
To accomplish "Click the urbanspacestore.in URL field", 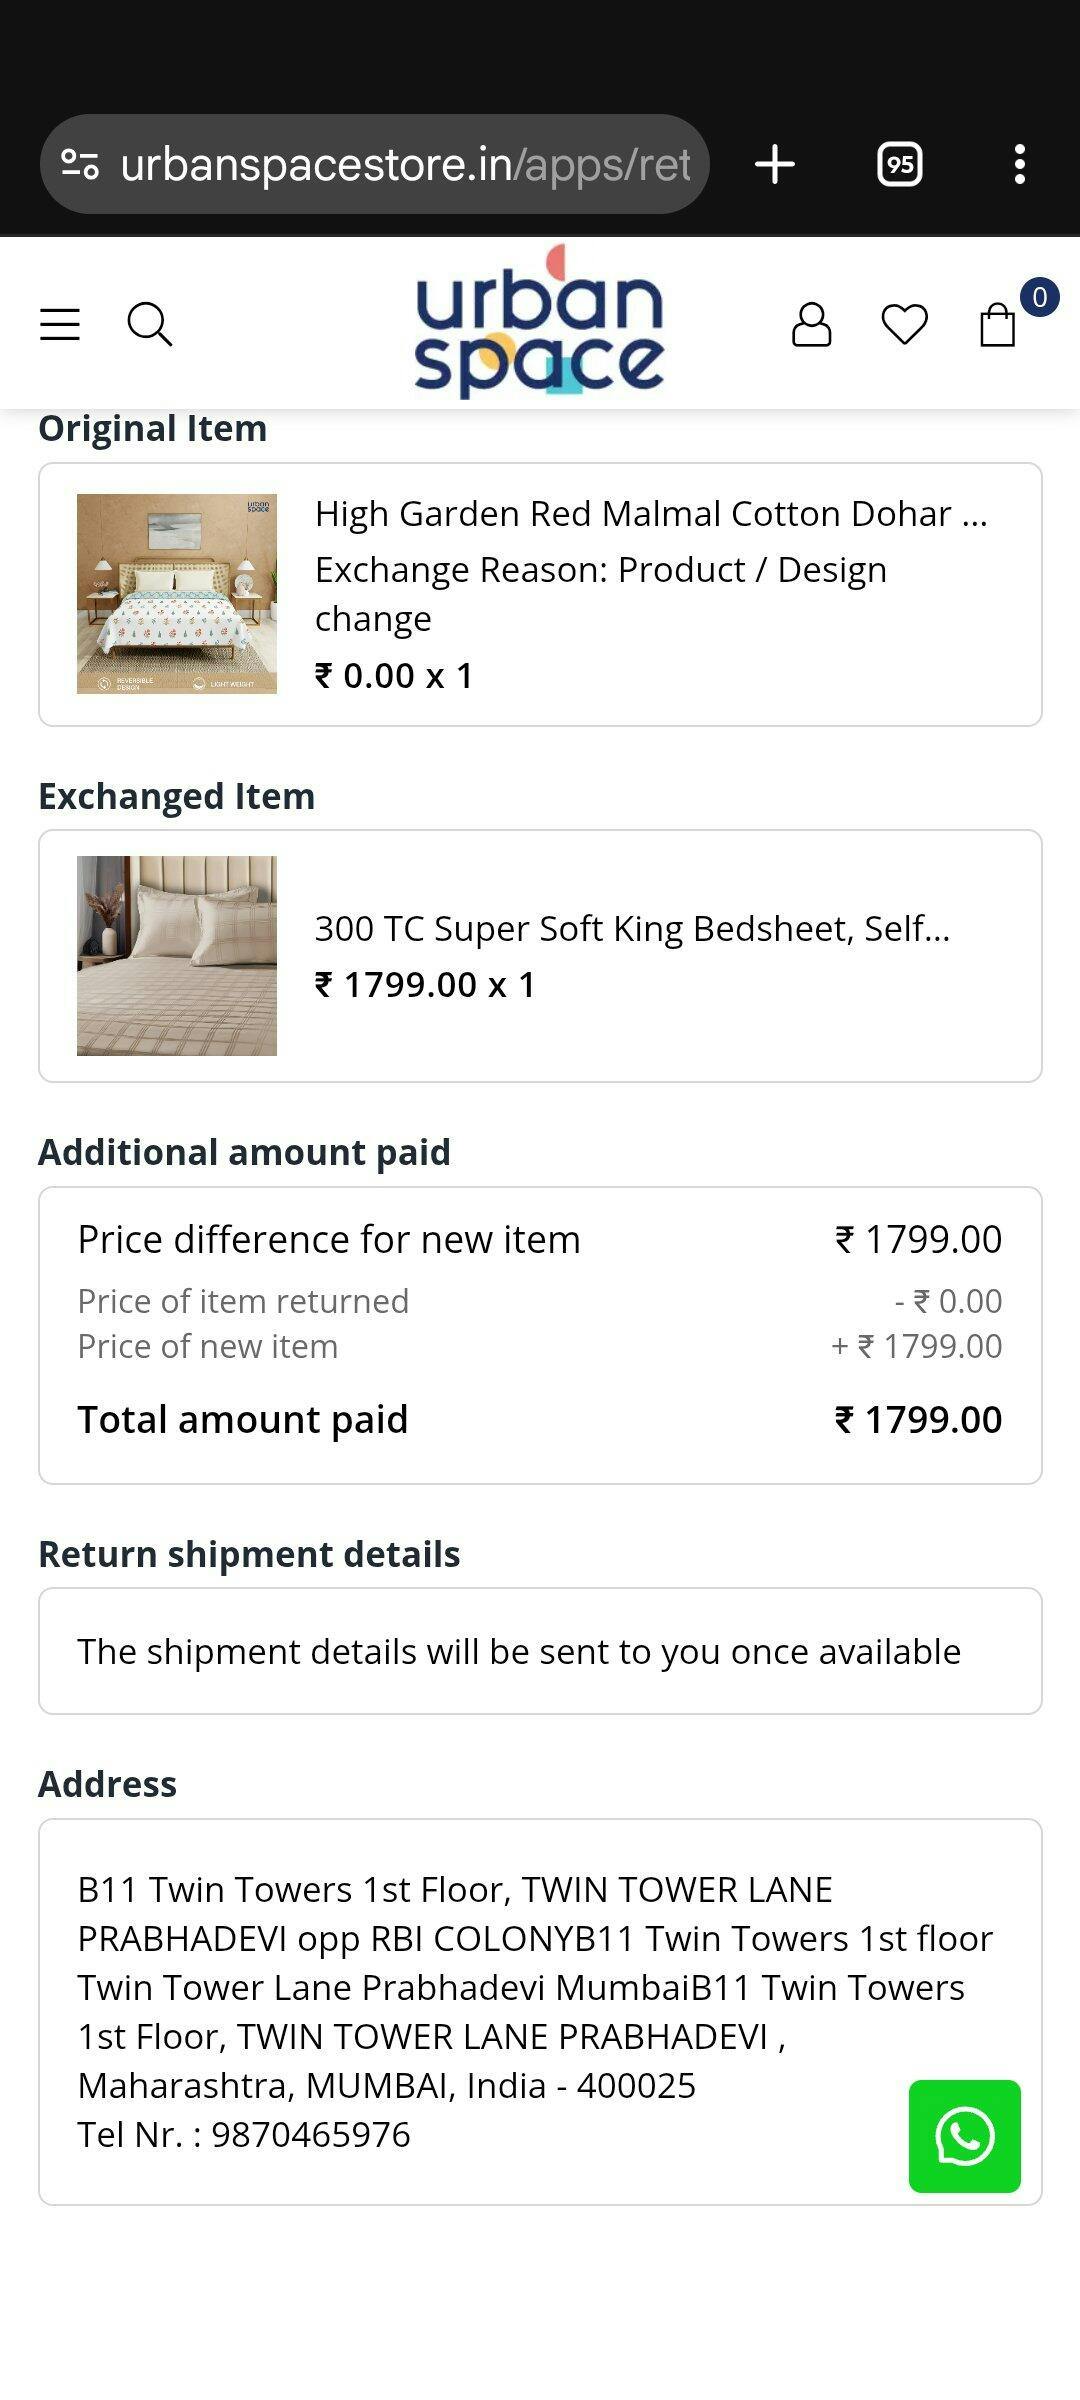I will 405,164.
